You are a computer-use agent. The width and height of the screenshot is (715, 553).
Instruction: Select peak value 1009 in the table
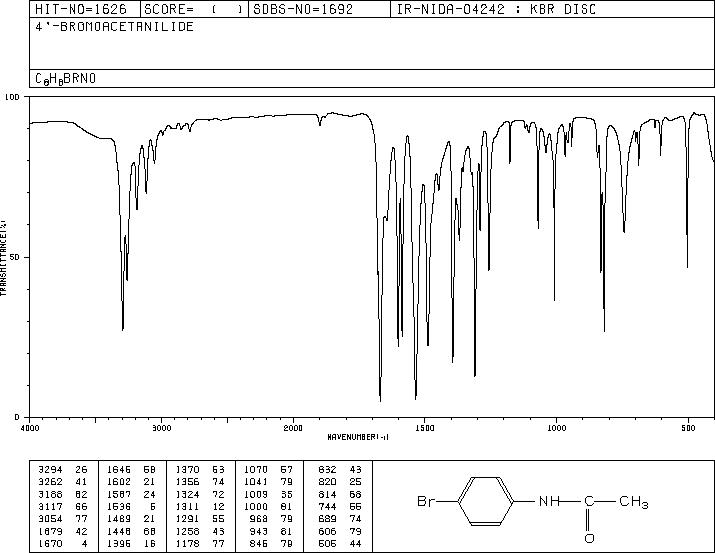click(x=256, y=494)
